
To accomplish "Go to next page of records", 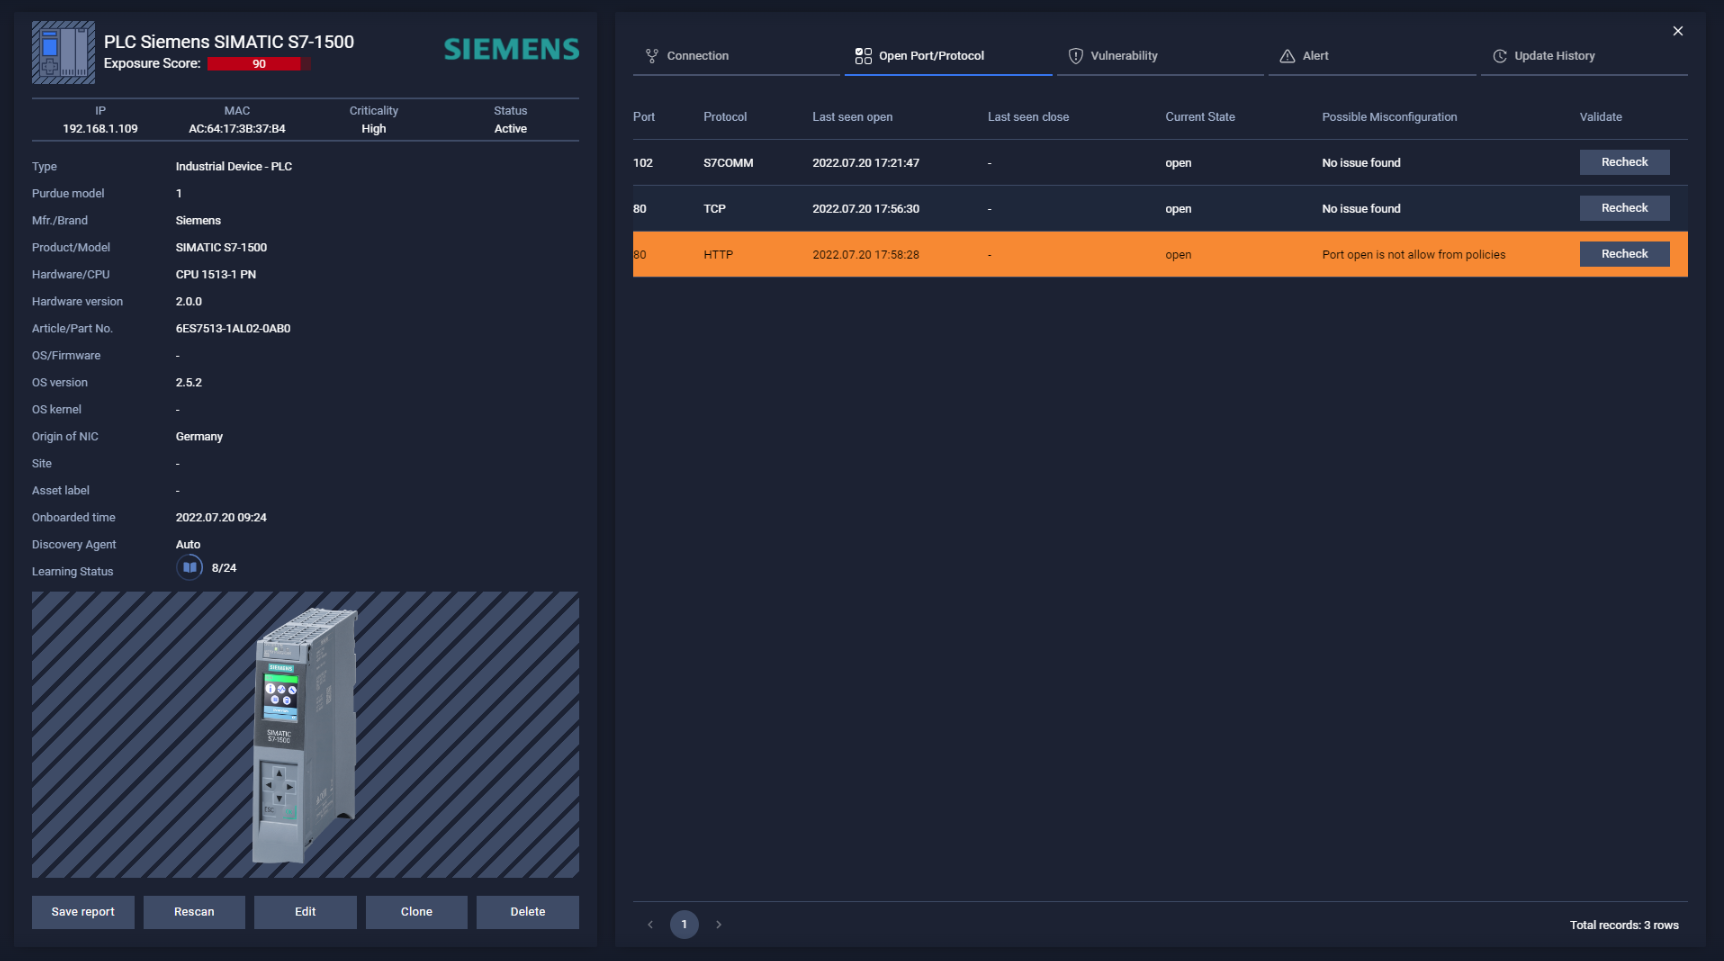I will (718, 924).
